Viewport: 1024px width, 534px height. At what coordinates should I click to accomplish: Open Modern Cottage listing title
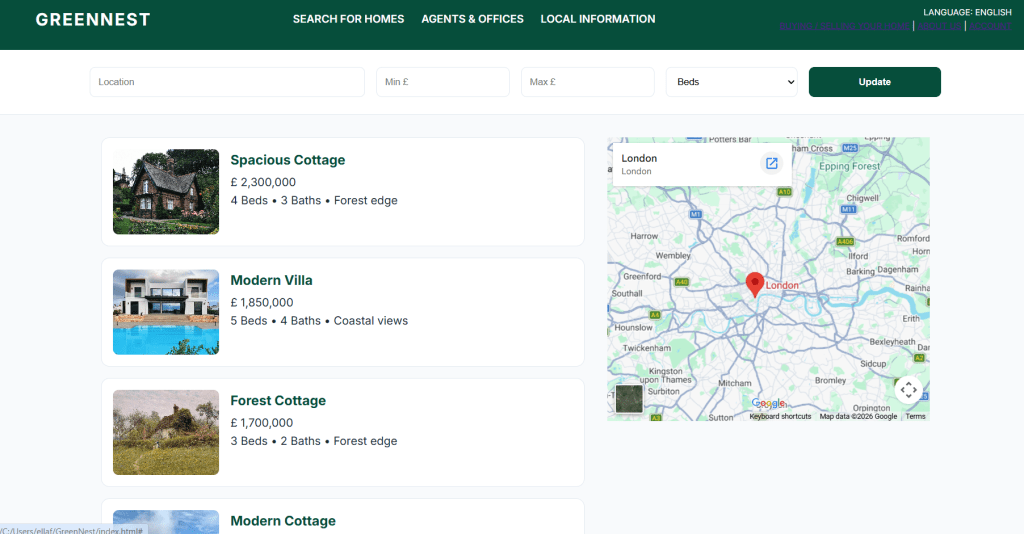283,520
